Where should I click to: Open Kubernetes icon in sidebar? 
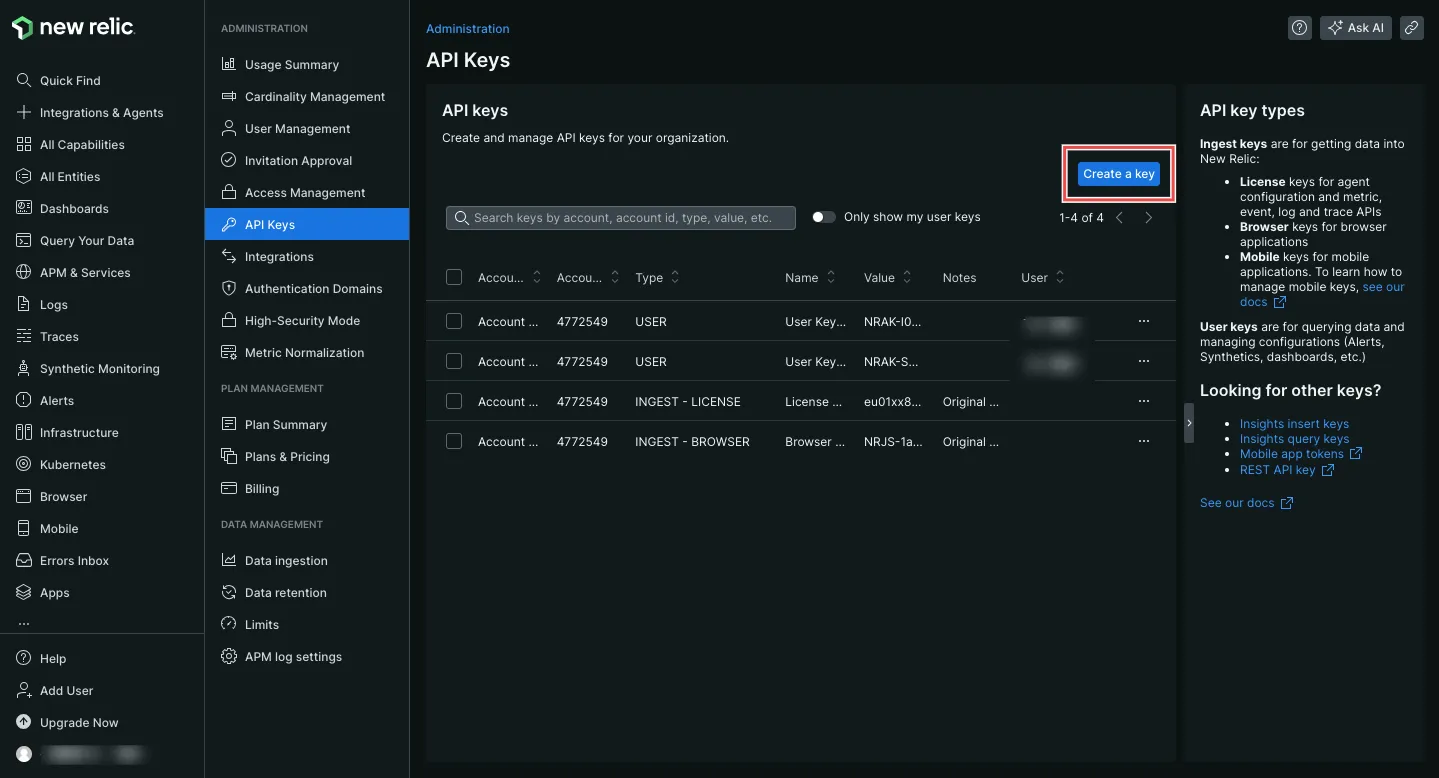(24, 465)
